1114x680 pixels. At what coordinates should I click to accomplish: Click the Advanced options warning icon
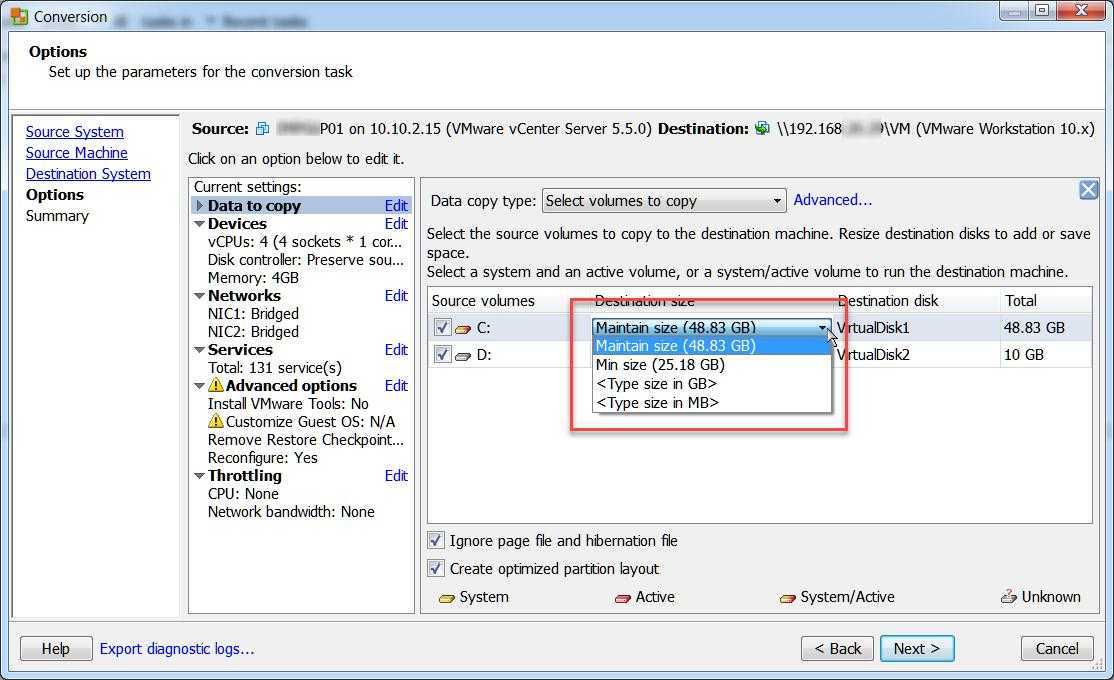pyautogui.click(x=215, y=386)
